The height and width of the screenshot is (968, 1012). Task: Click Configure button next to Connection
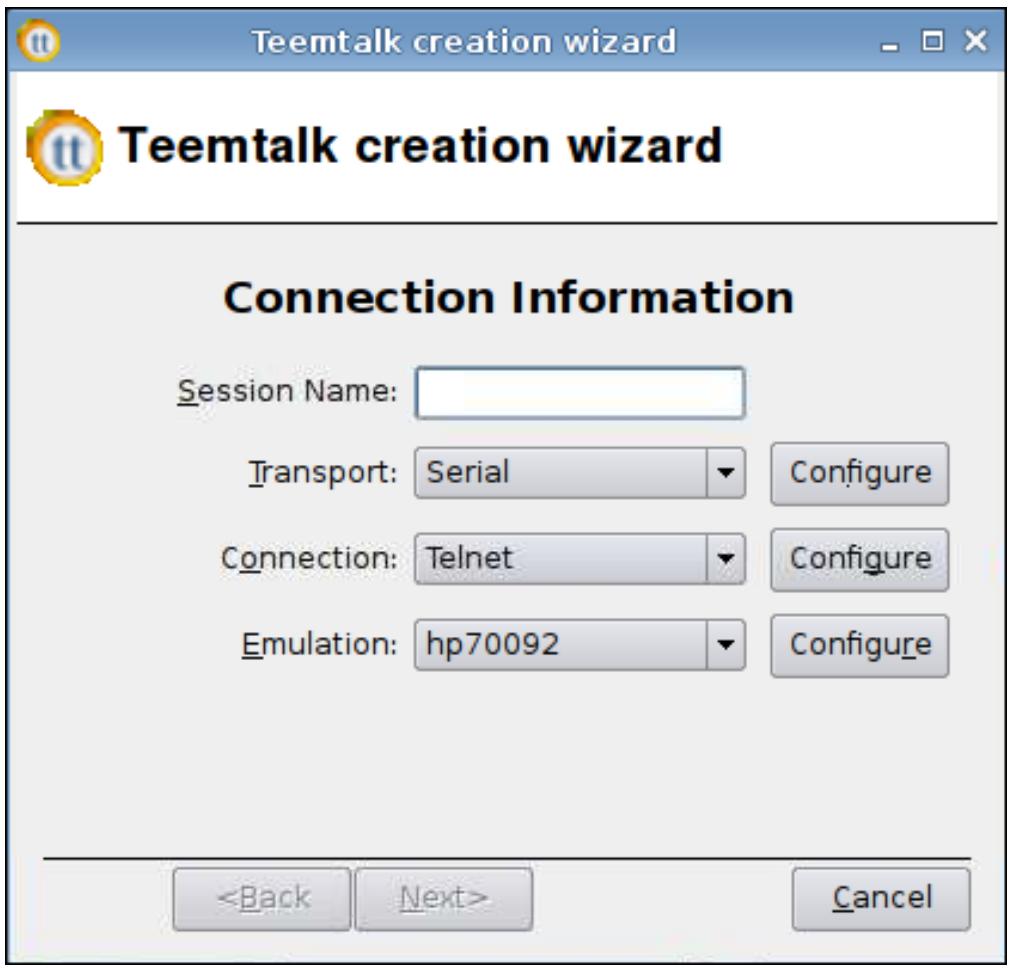(x=860, y=560)
